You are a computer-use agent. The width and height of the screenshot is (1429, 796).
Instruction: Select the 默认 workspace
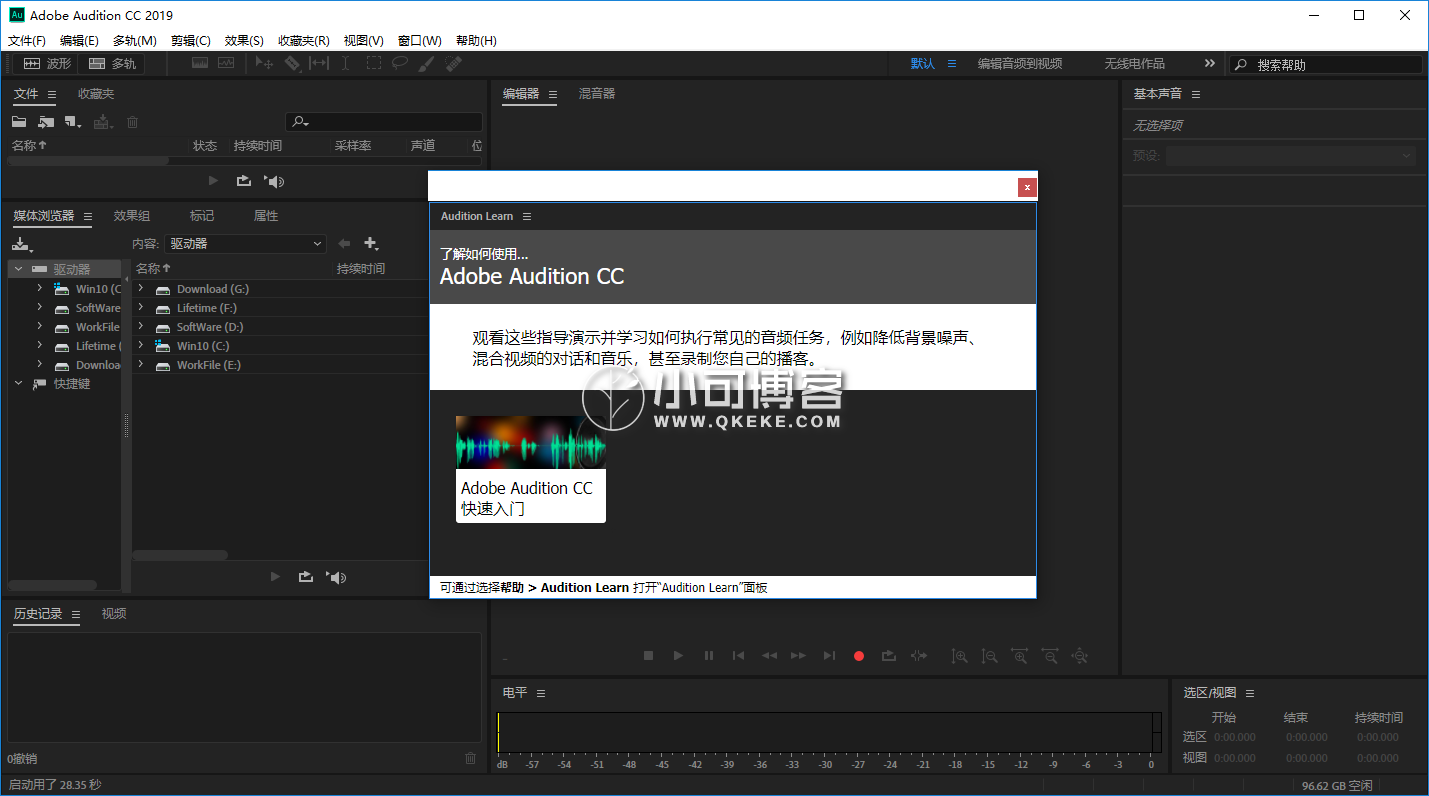point(922,64)
